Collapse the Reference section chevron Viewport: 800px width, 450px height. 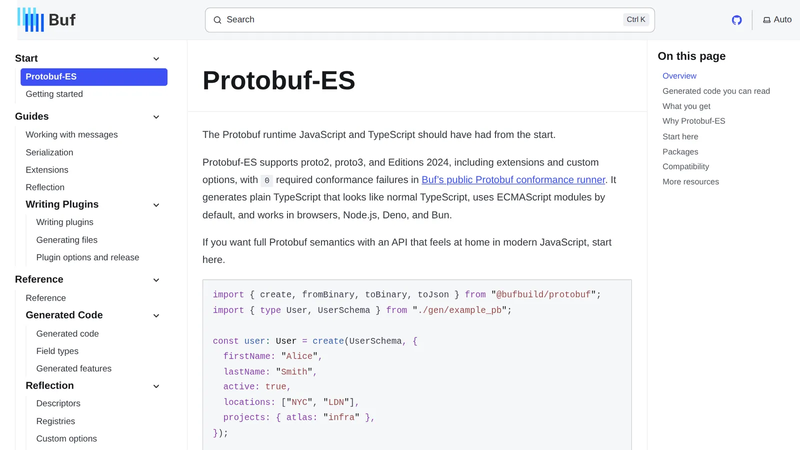click(x=156, y=280)
